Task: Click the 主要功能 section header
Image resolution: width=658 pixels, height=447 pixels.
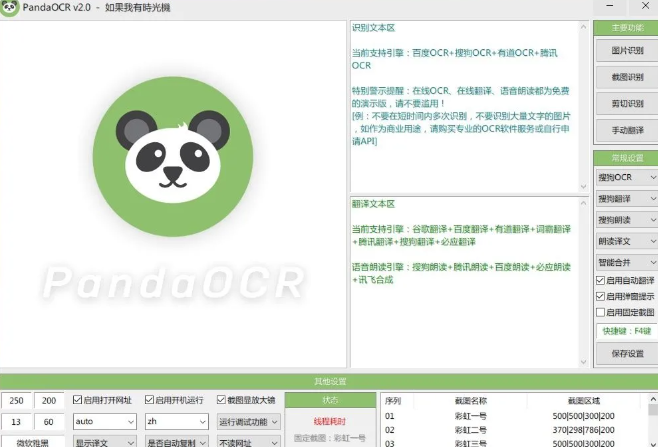Action: 627,28
